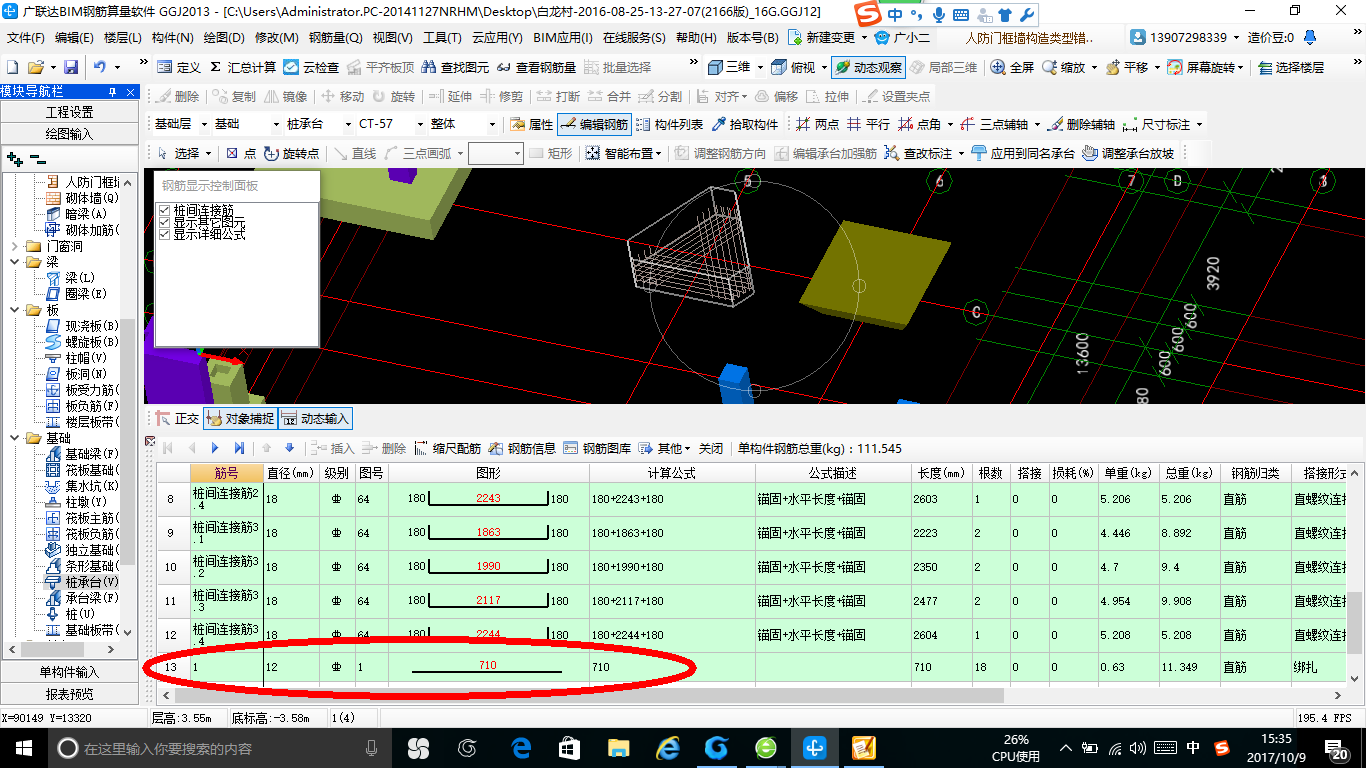This screenshot has height=768, width=1366.
Task: Toggle 显示详细公式 checkbox
Action: click(165, 234)
